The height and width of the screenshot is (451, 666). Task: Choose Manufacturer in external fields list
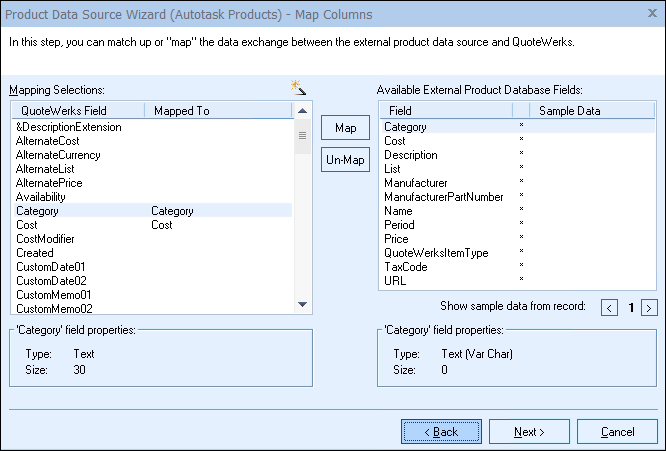[416, 184]
